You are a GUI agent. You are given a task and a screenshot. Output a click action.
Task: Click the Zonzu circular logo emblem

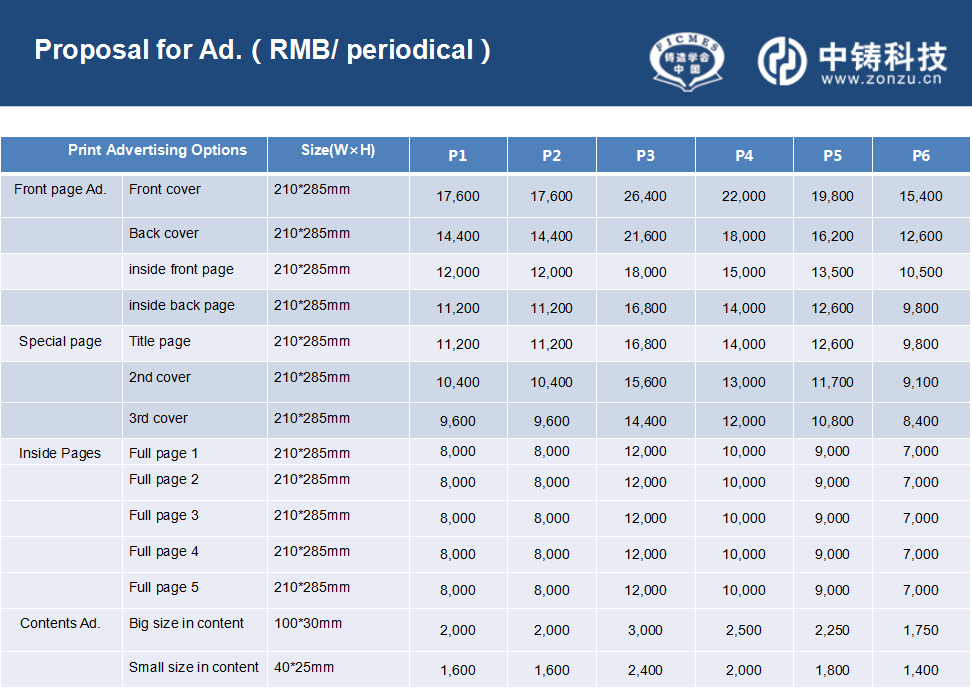tap(782, 61)
